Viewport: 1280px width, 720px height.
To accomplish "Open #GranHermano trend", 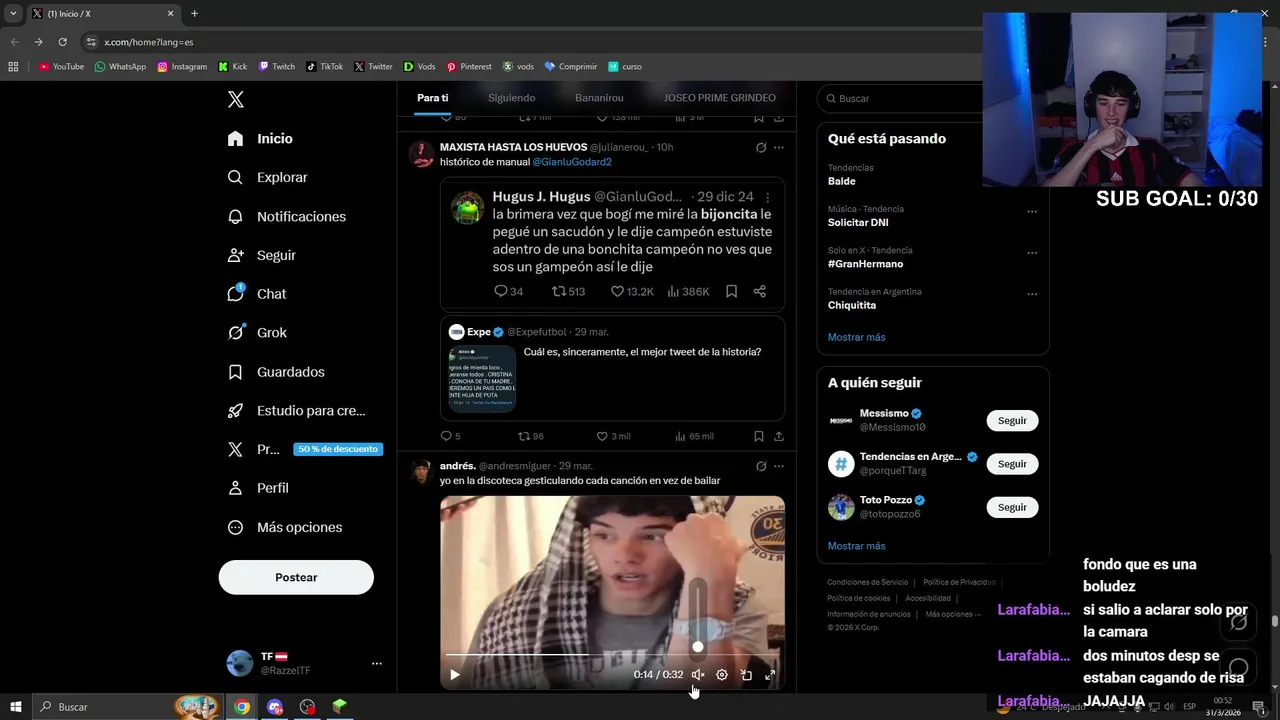I will (x=865, y=264).
